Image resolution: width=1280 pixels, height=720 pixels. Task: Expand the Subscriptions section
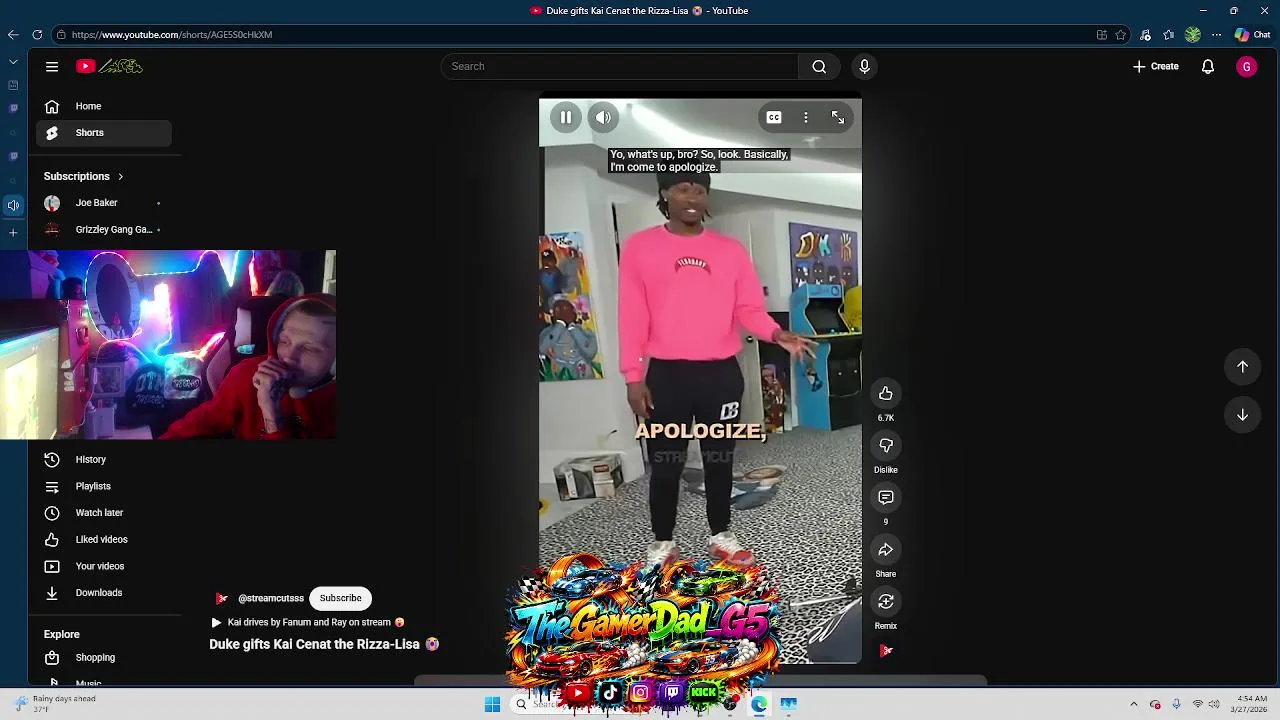coord(84,176)
